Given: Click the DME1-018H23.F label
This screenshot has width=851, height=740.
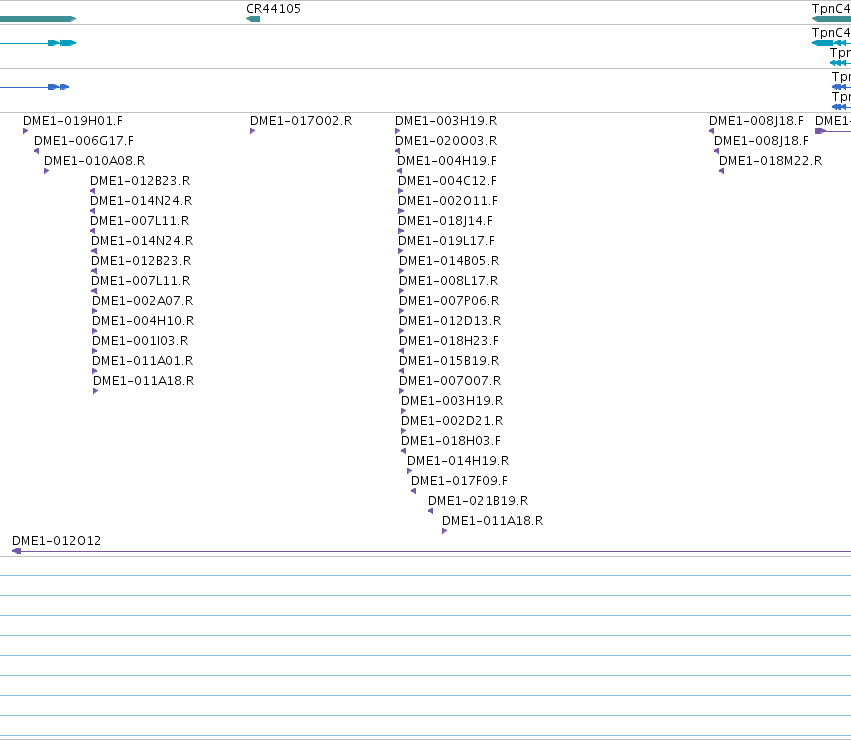Looking at the screenshot, I should point(448,341).
